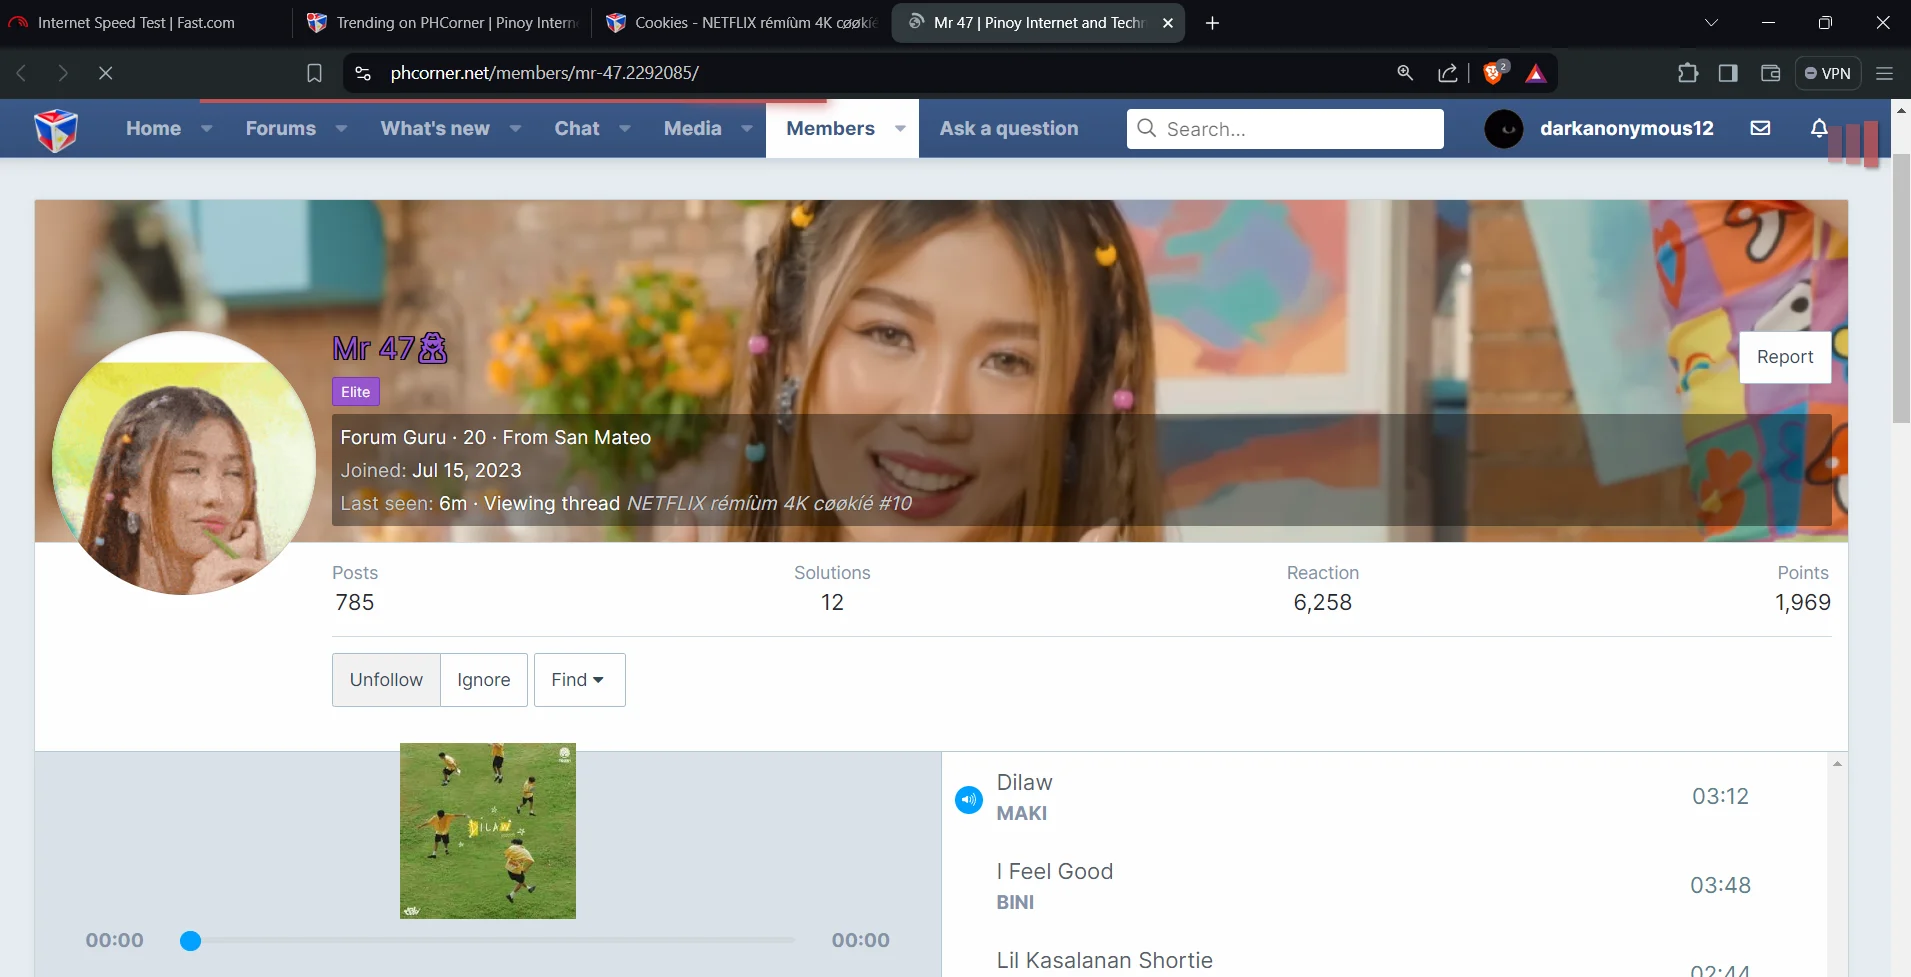Open the Media nav item
The width and height of the screenshot is (1911, 977).
tap(692, 128)
